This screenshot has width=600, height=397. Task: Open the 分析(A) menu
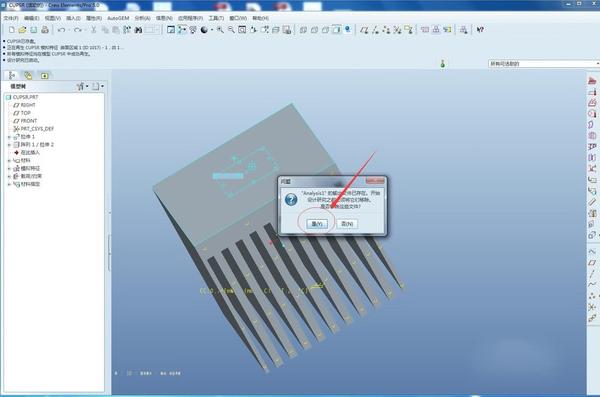[x=142, y=18]
